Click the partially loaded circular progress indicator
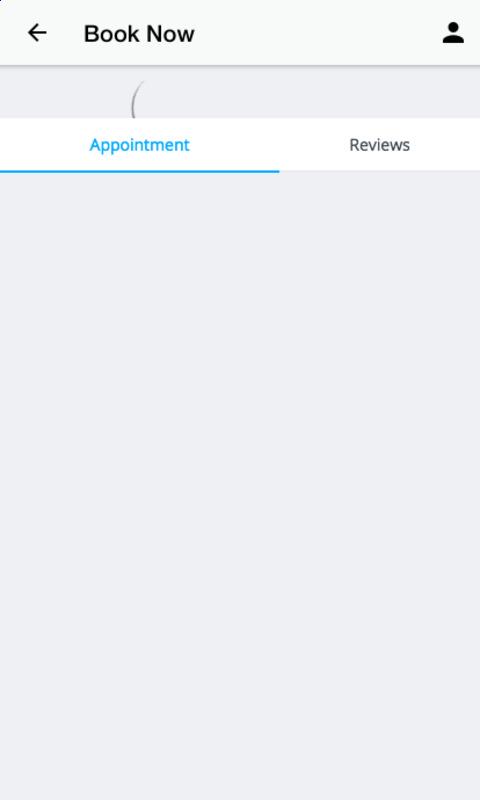Screen dimensions: 480x800 [137, 99]
